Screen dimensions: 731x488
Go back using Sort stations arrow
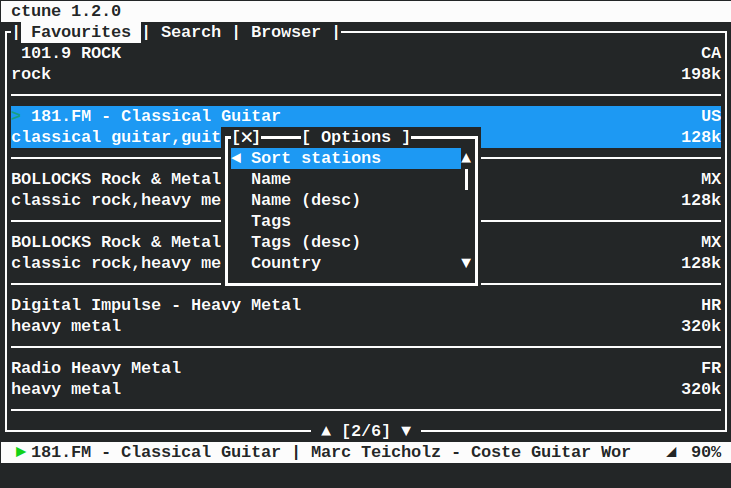point(237,158)
